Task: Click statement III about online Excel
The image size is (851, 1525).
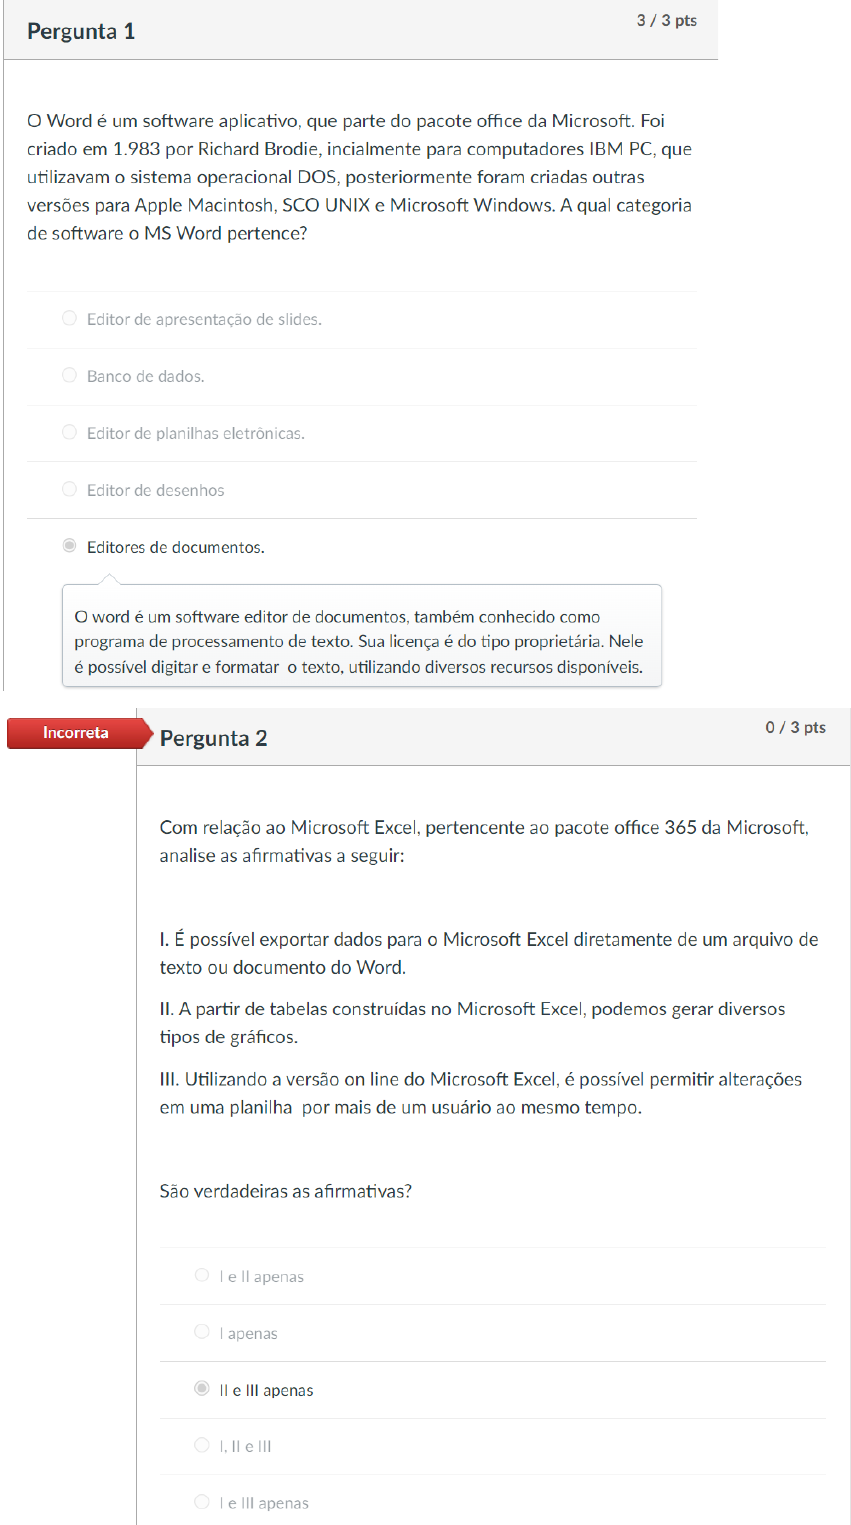Action: coord(481,1093)
